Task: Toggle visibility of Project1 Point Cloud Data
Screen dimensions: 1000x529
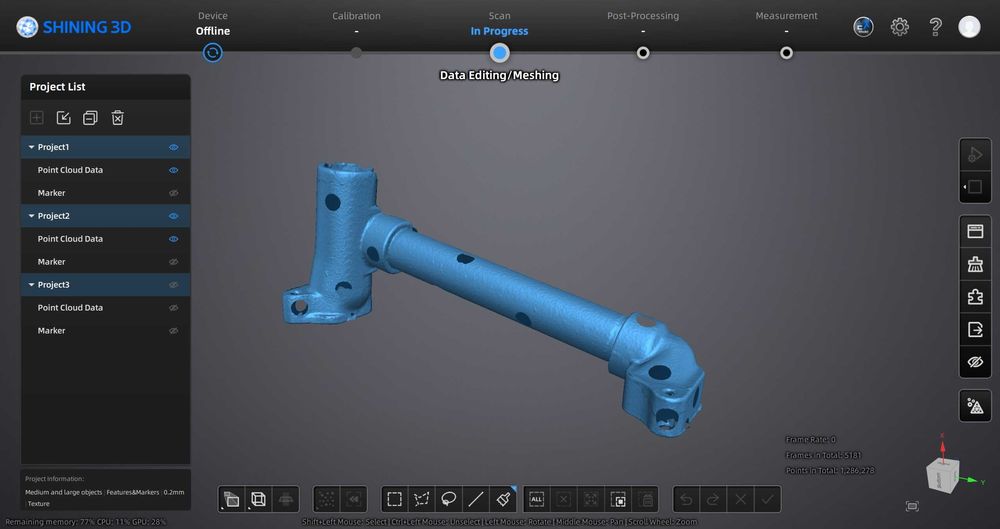Action: click(173, 170)
